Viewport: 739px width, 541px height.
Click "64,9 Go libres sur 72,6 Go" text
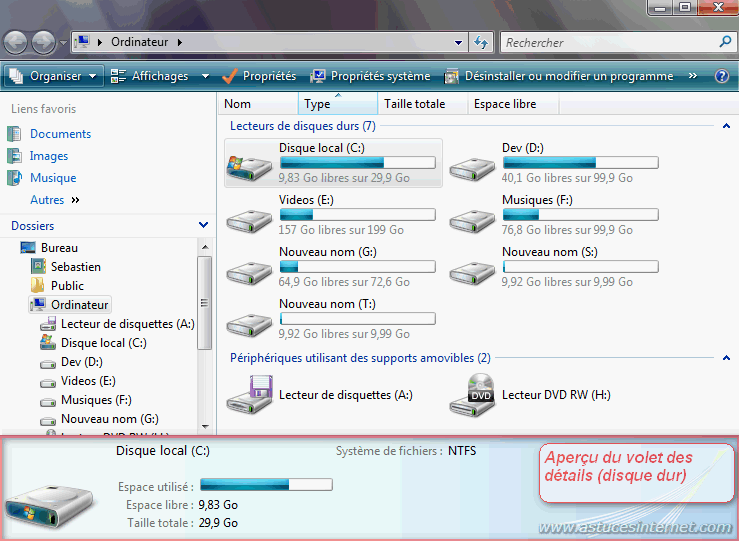coord(344,282)
